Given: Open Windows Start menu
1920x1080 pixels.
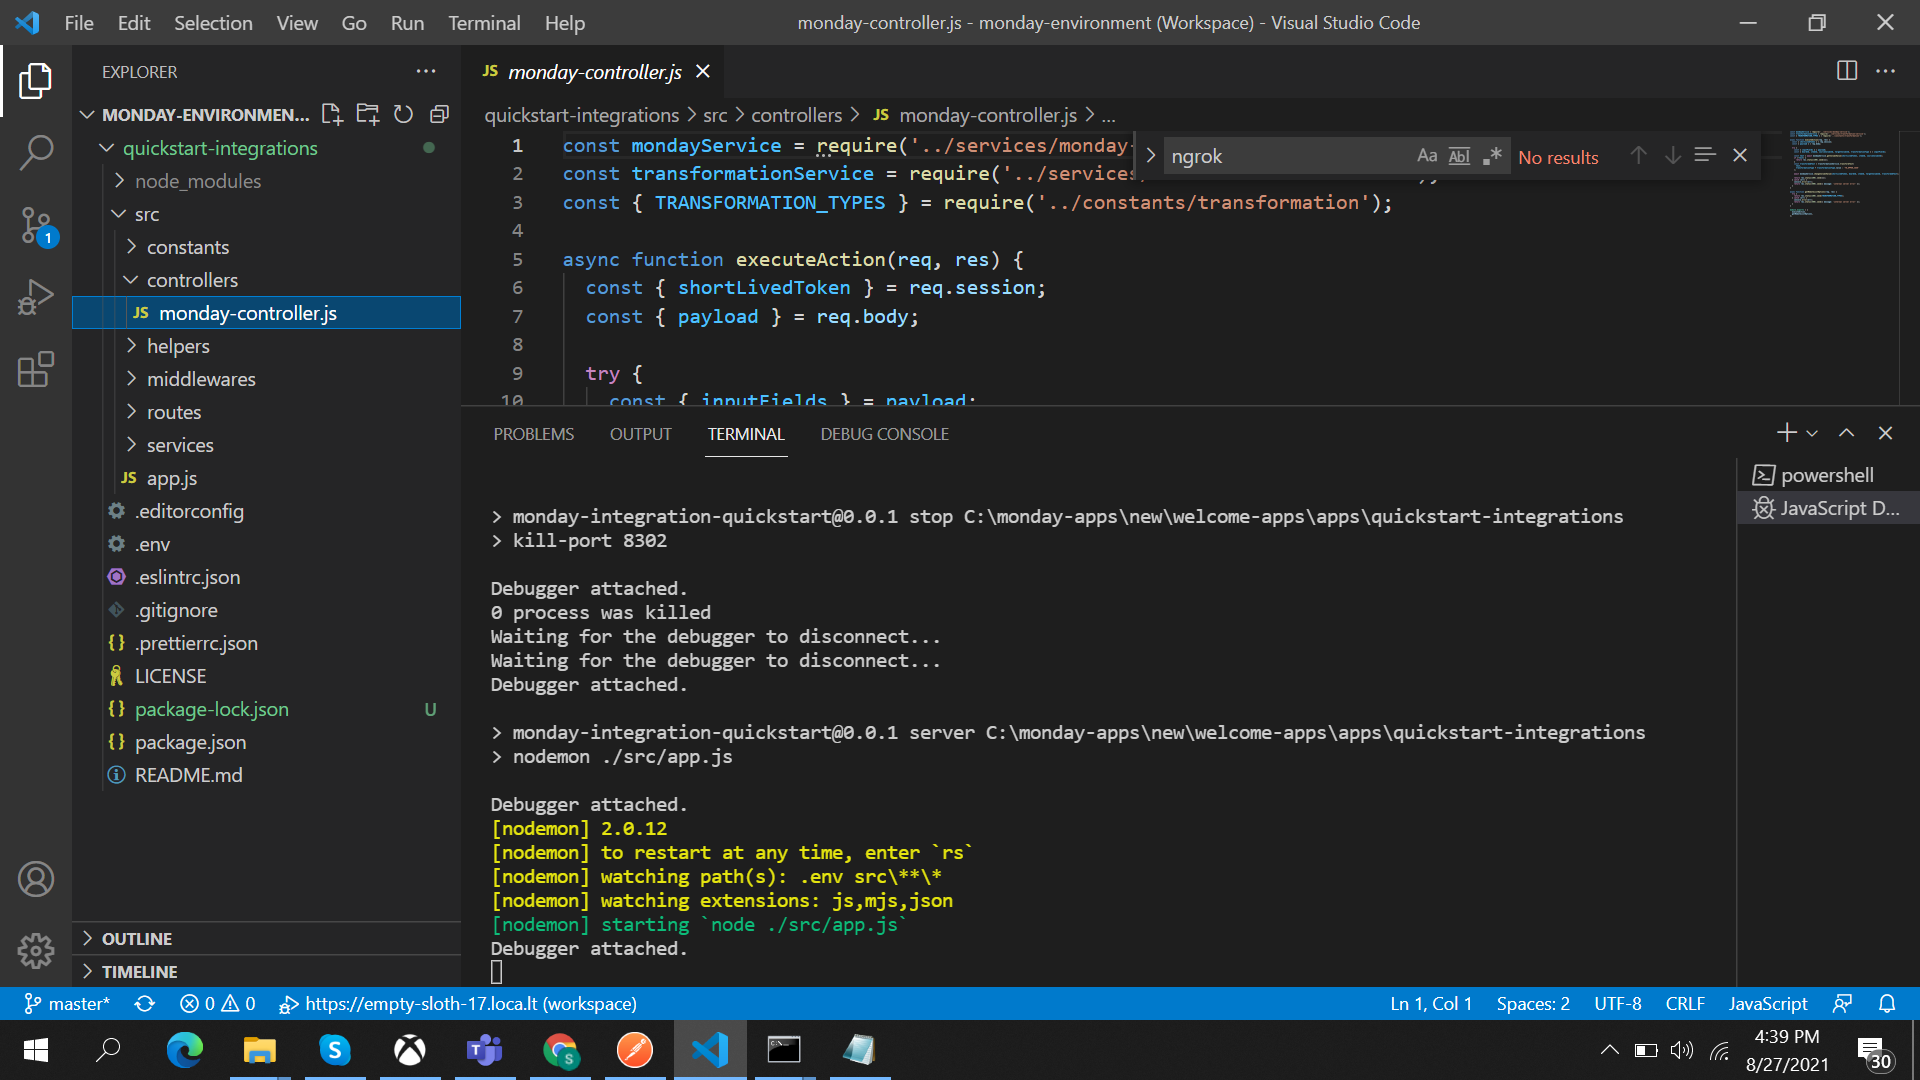Looking at the screenshot, I should coord(36,1050).
